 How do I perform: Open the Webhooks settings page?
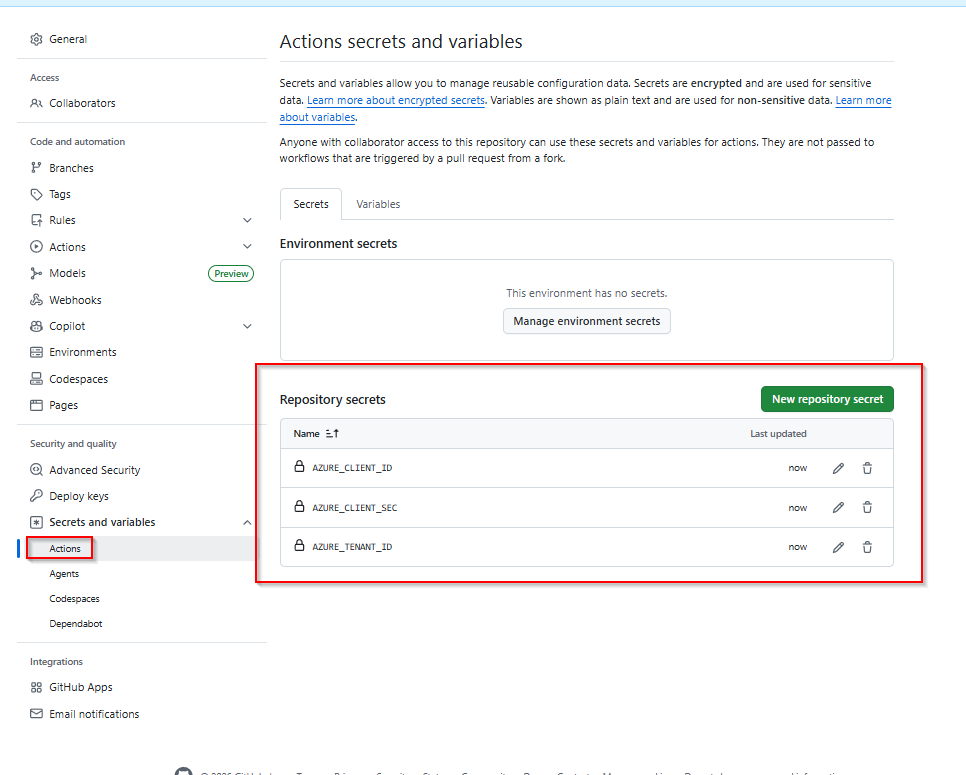pos(75,300)
